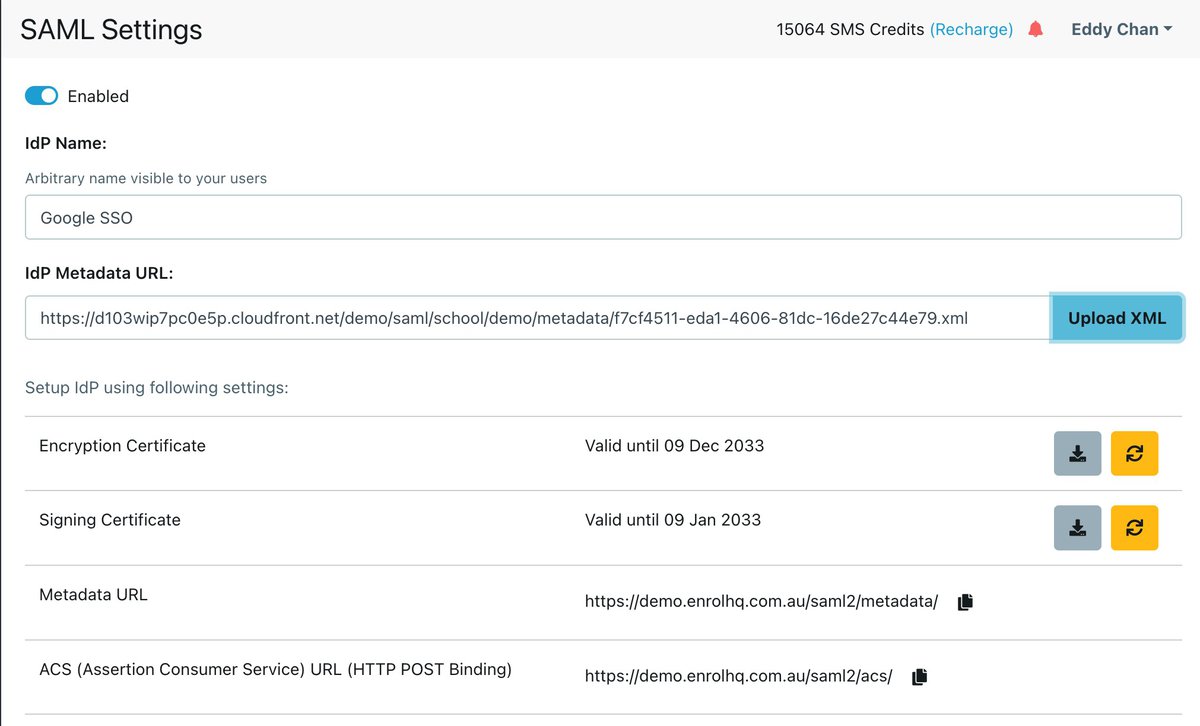Expand the Eddy Chan user menu
Screen dimensions: 1200x726
point(1121,29)
